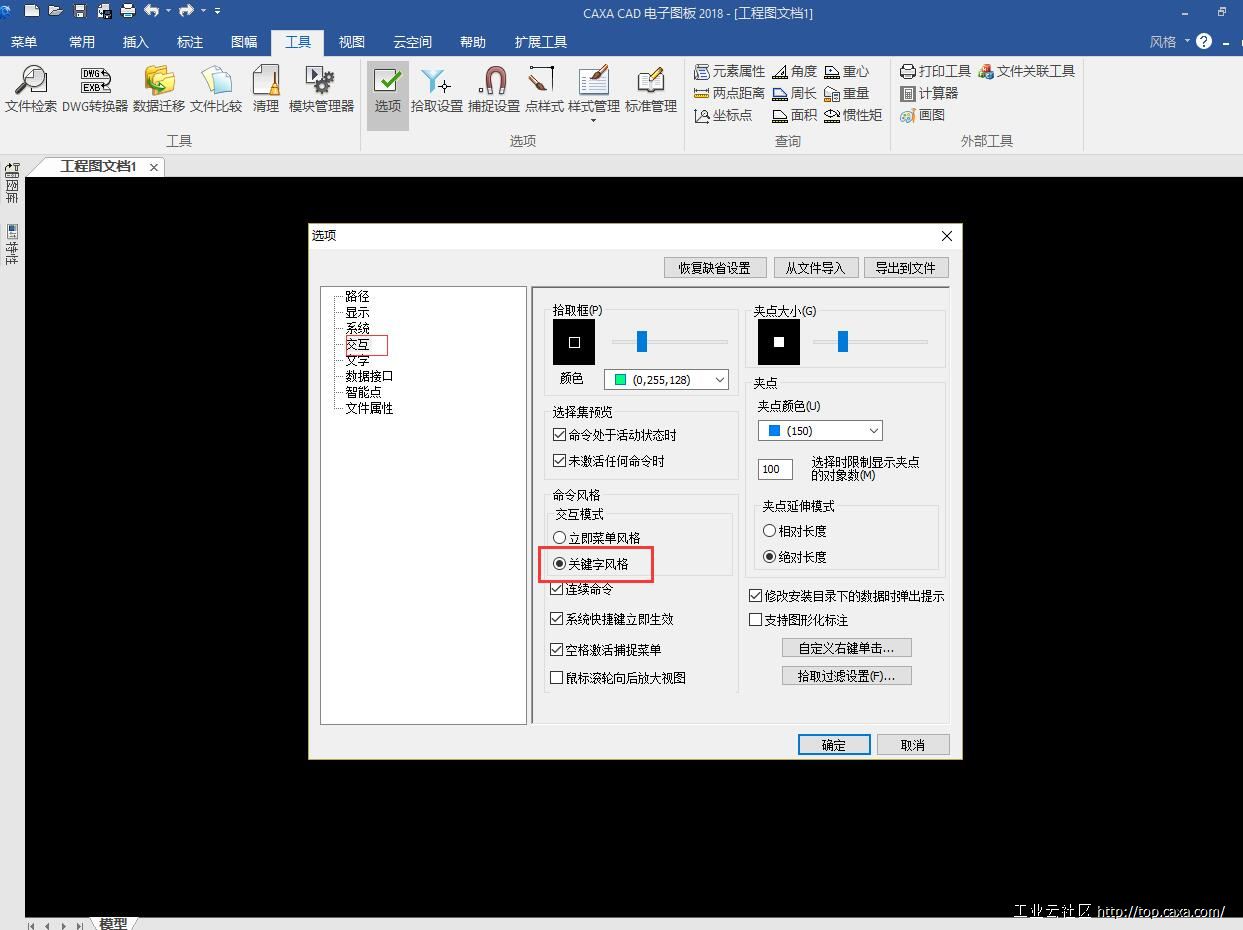Measure 周长 perimeter

[x=795, y=93]
